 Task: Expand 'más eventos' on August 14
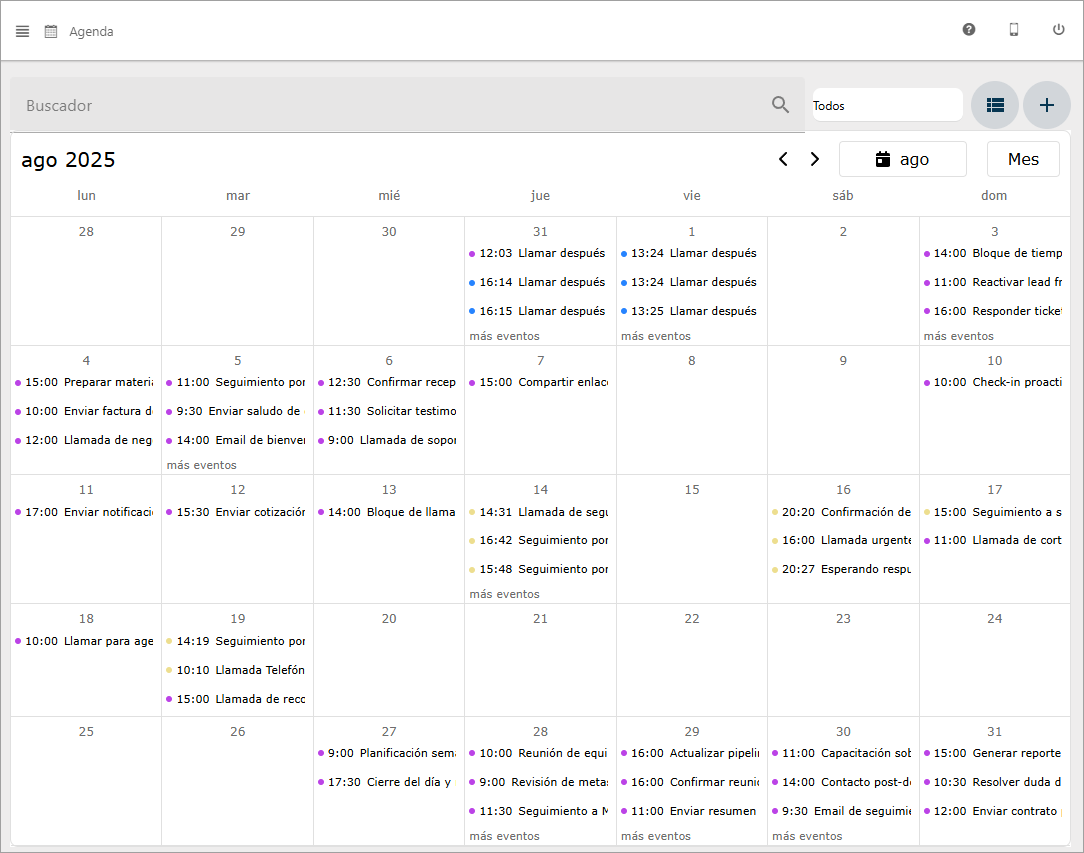(x=504, y=594)
